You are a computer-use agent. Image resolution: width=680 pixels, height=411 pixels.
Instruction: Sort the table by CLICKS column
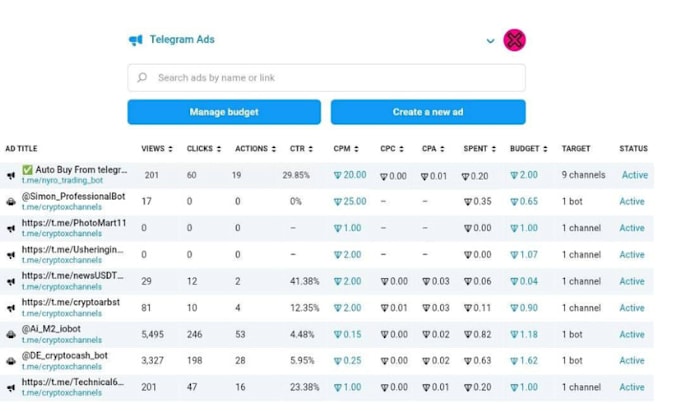pos(204,149)
